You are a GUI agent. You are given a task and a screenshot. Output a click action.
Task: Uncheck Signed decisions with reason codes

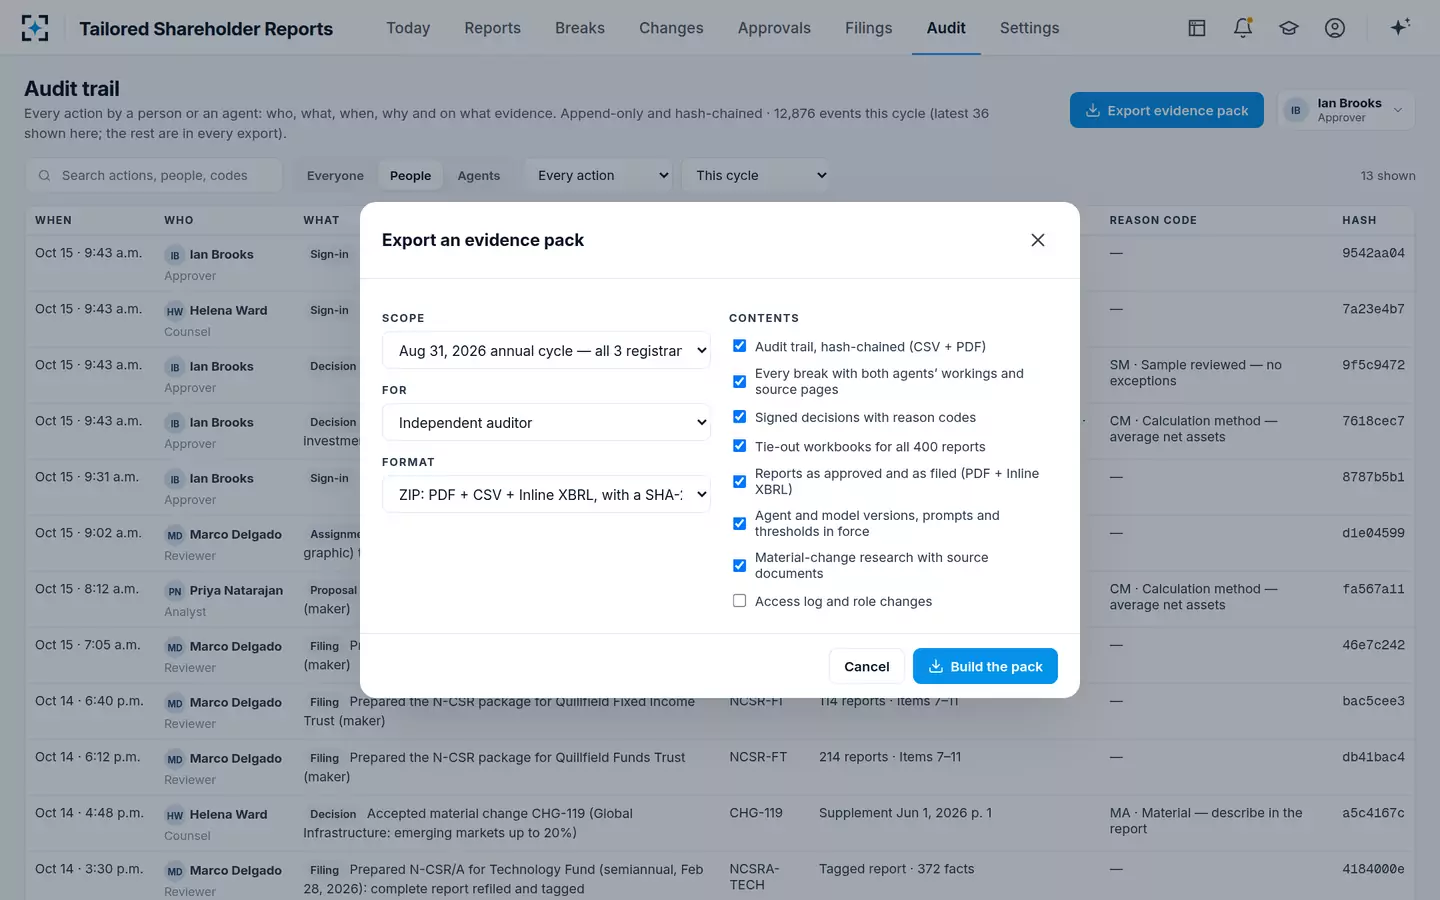tap(739, 417)
